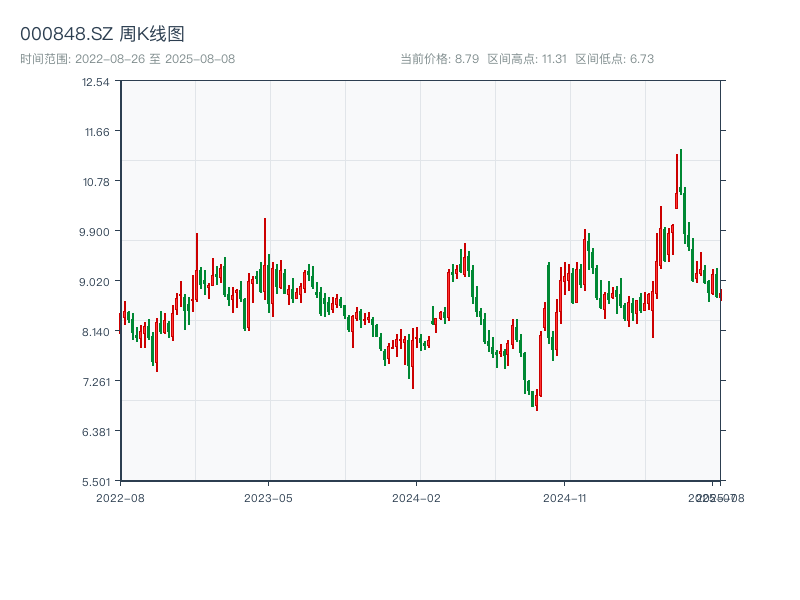Click the 9.900 y-axis label
This screenshot has width=800, height=600.
tap(97, 232)
